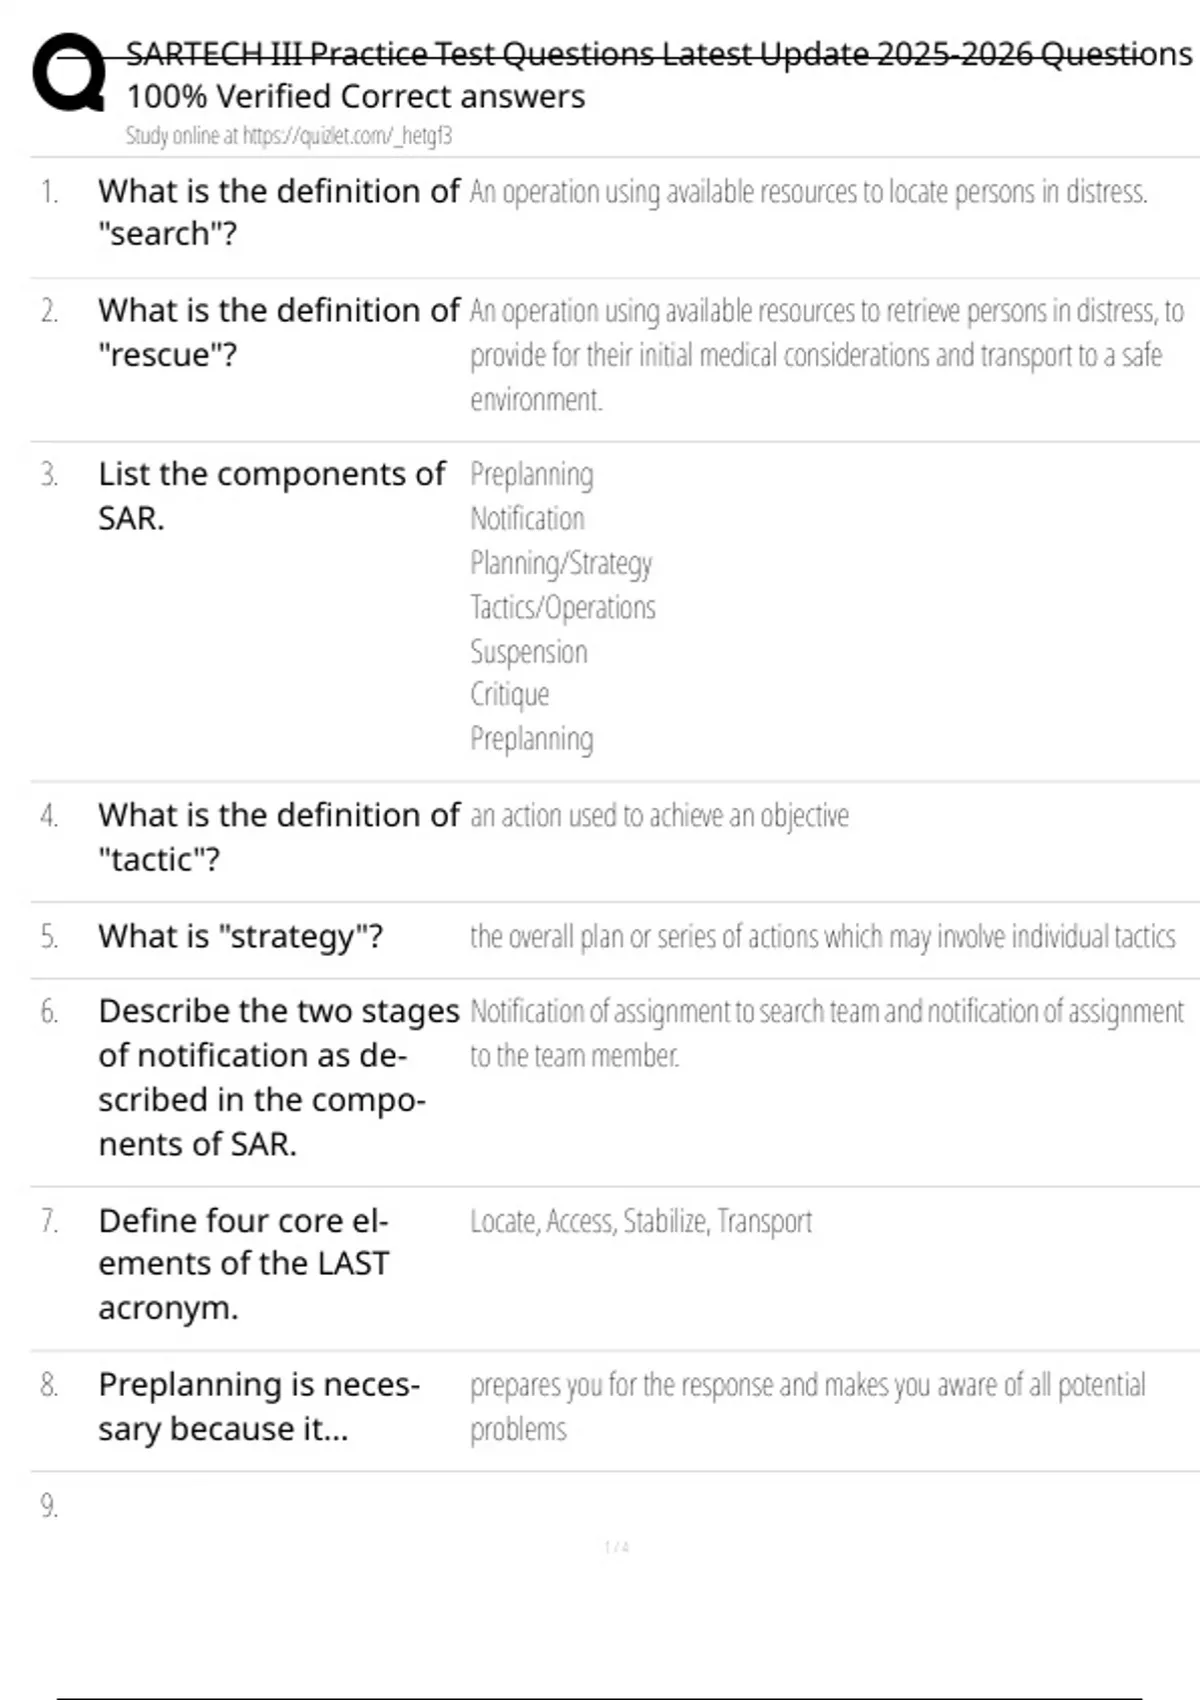Select the question about definition of "tactic"
Image resolution: width=1200 pixels, height=1700 pixels.
[278, 837]
